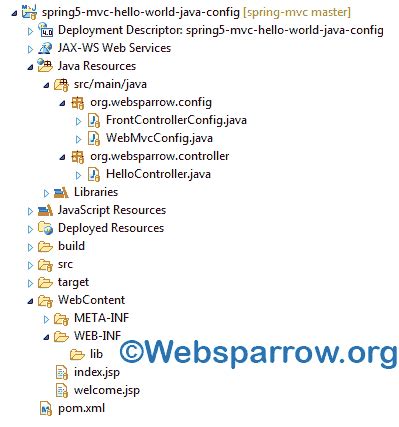Open the "index.jsp" filename
This screenshot has width=399, height=427.
[x=97, y=372]
